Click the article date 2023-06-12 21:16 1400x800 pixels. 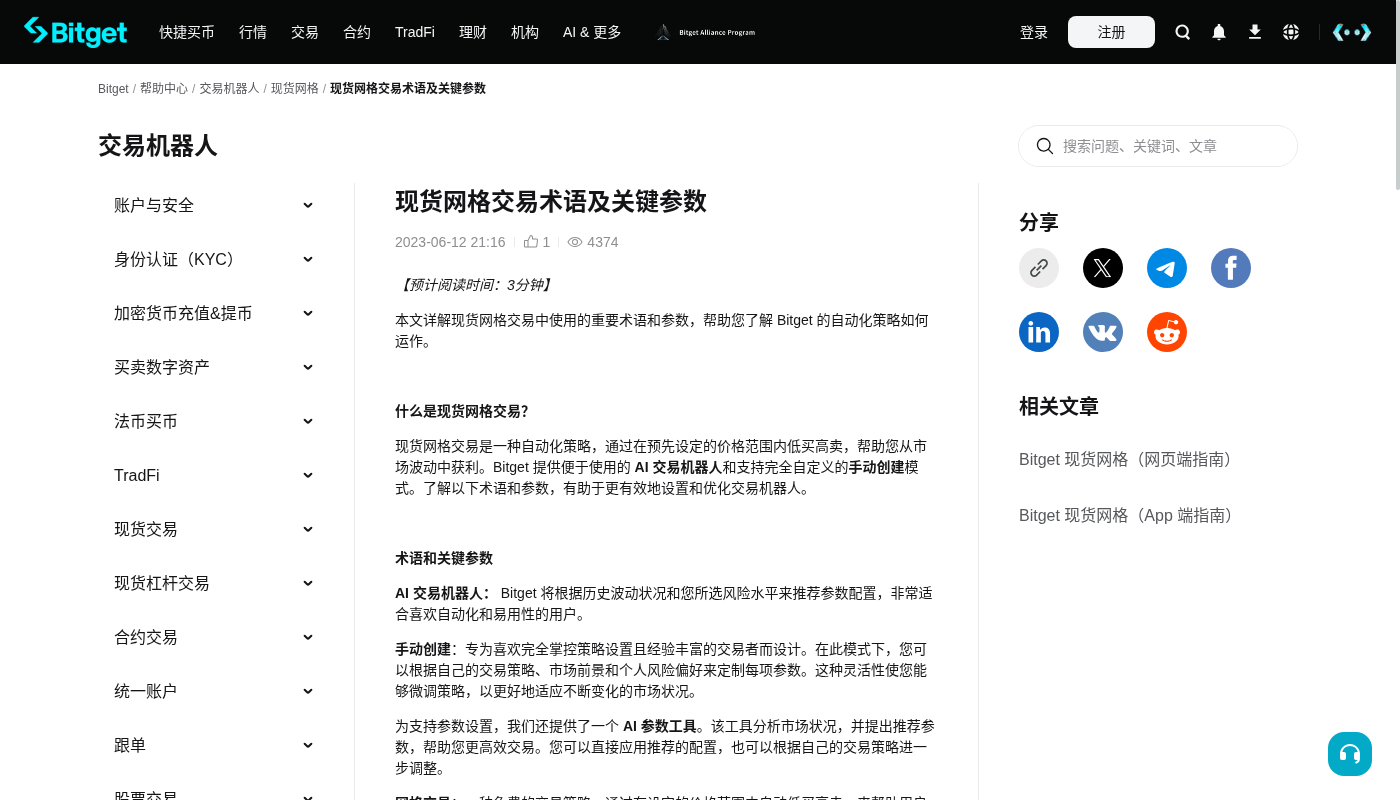click(450, 242)
